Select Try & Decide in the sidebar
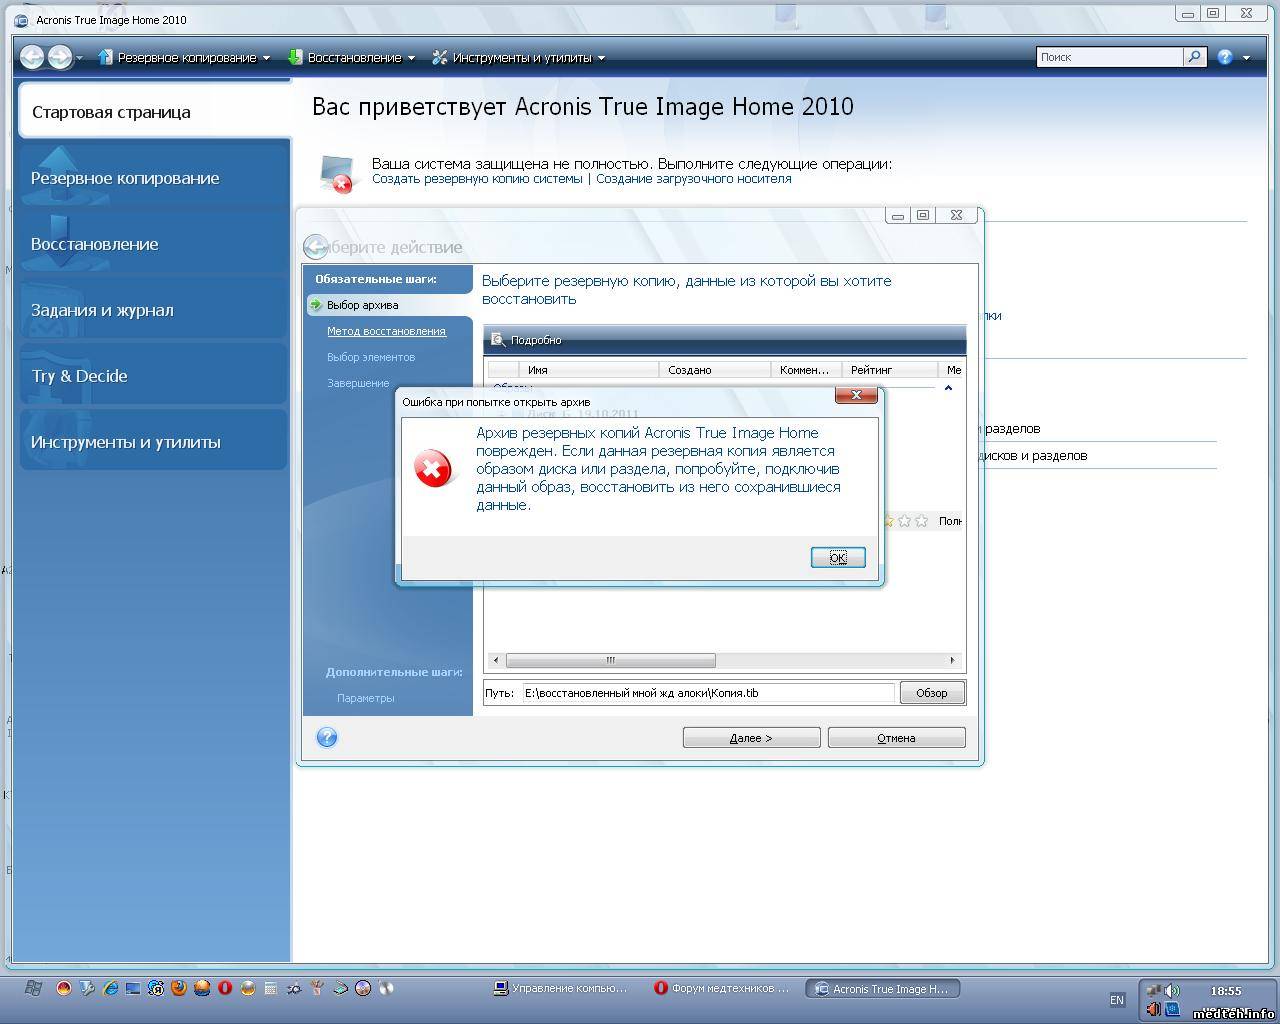The height and width of the screenshot is (1024, 1280). point(80,376)
